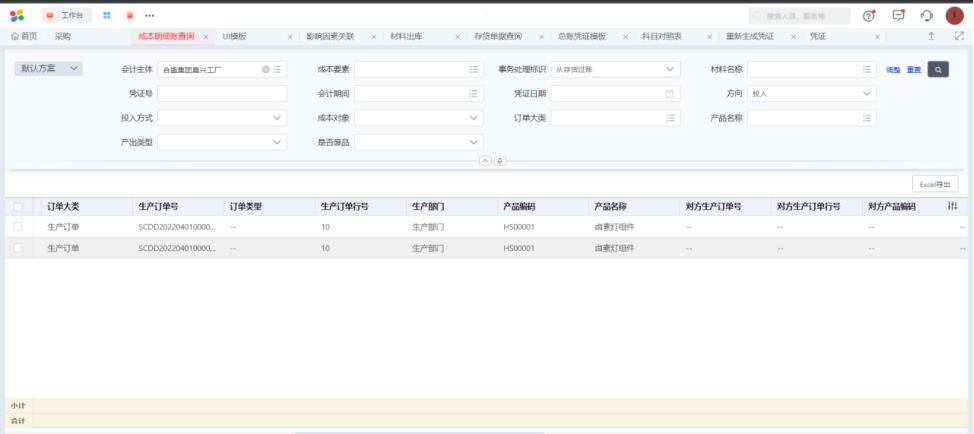Click the 重置 reset link
The height and width of the screenshot is (434, 974).
coord(914,70)
